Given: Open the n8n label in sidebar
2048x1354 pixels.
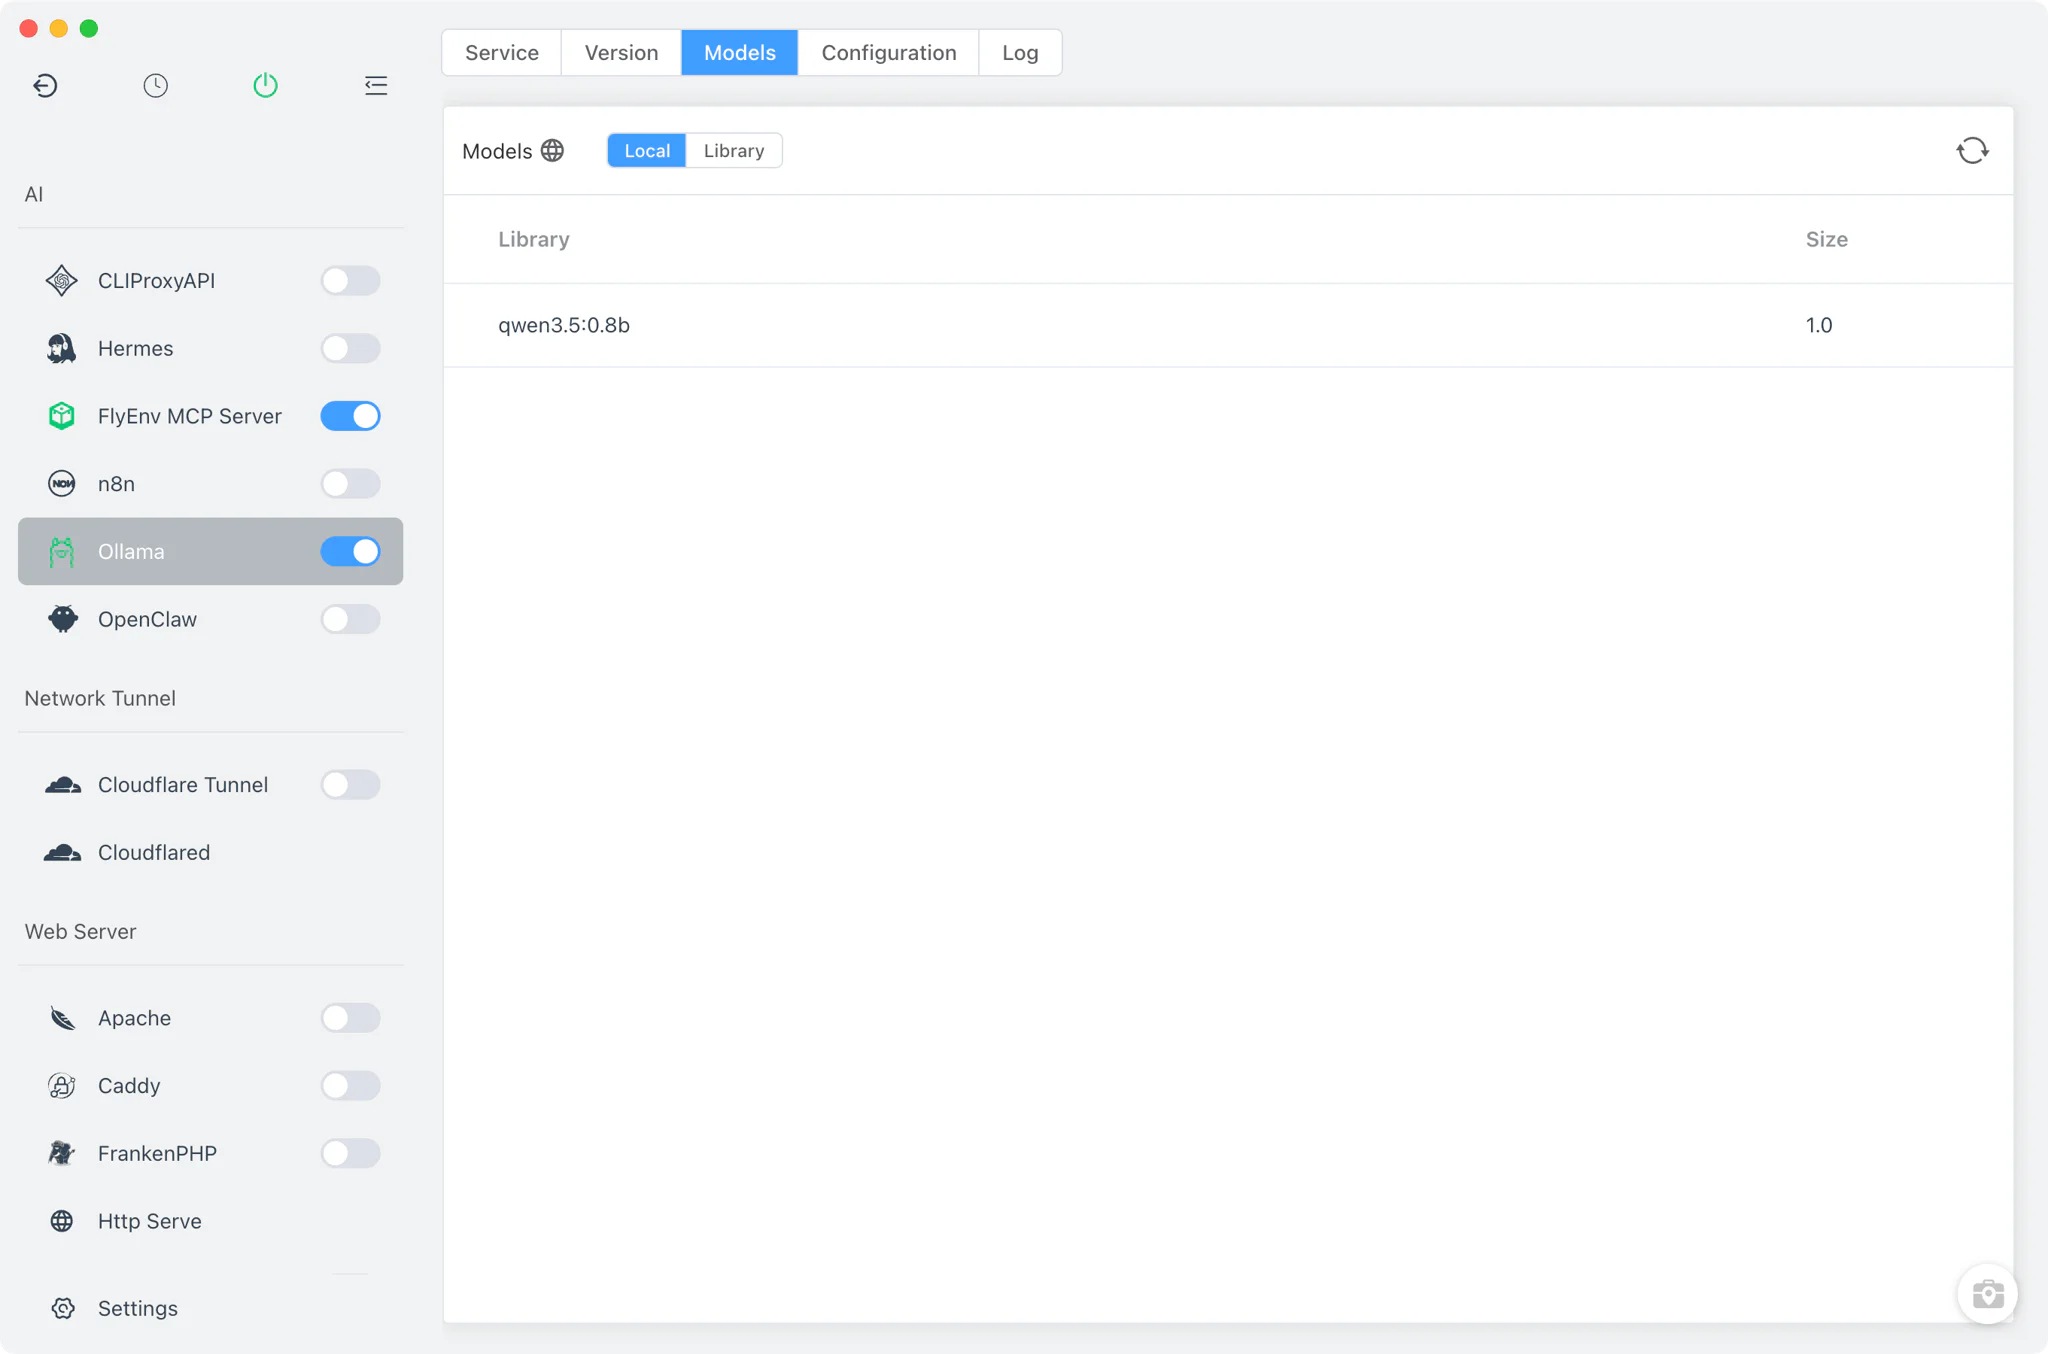Looking at the screenshot, I should point(116,484).
